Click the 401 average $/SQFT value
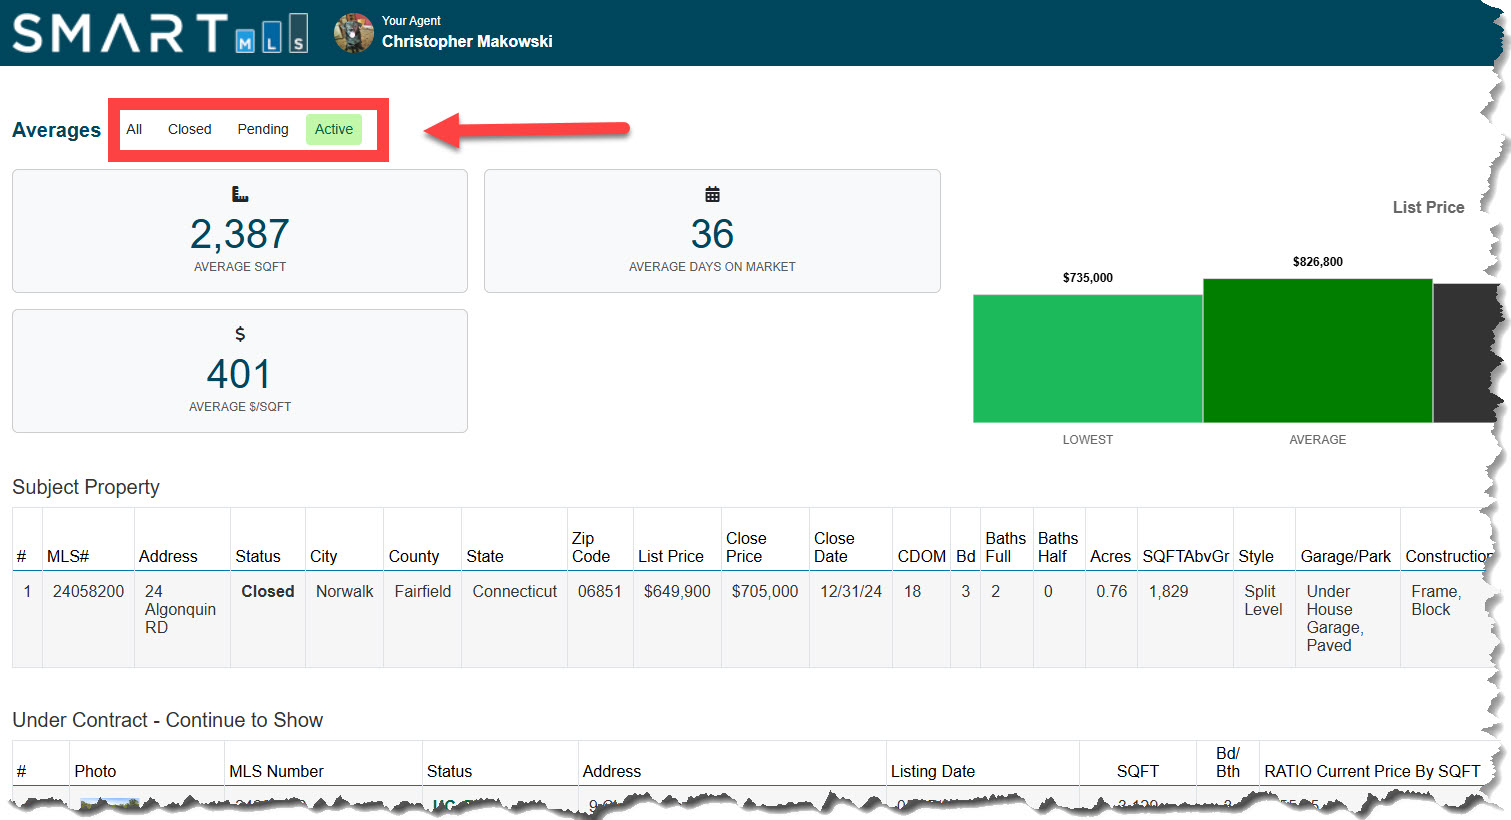 [x=239, y=374]
